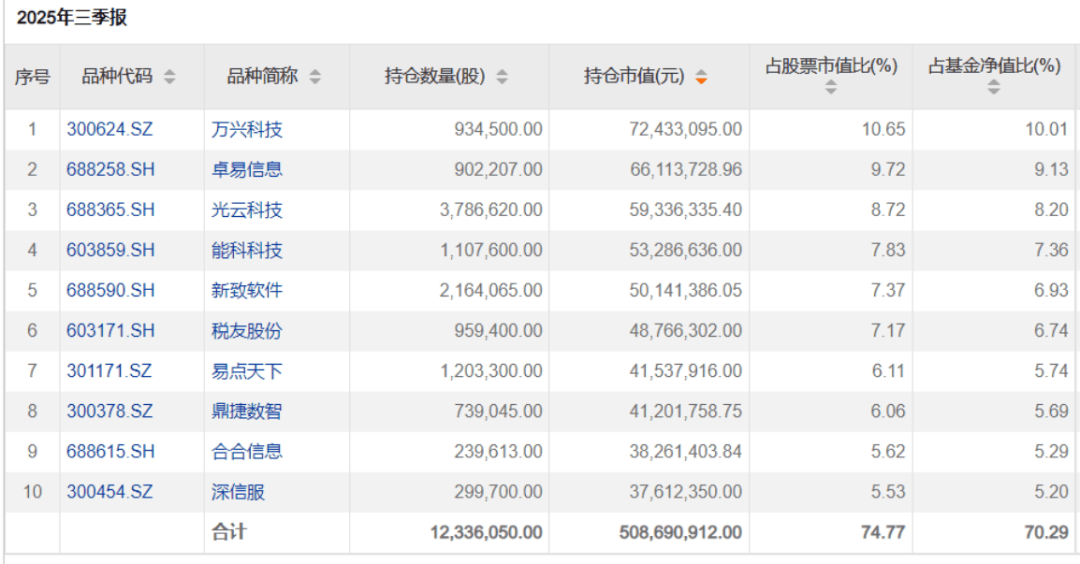Open 603859.SH code link
Viewport: 1080px width, 564px height.
(111, 250)
